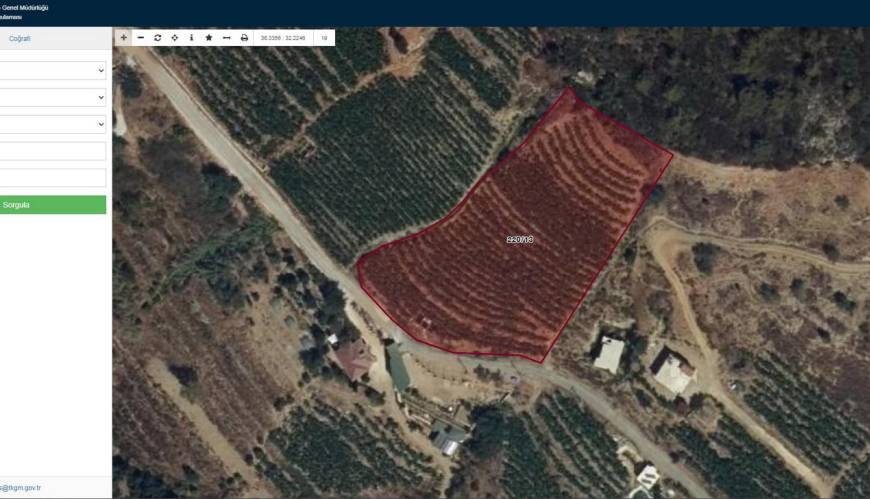Image resolution: width=870 pixels, height=499 pixels.
Task: Focus the first empty text field
Action: (53, 151)
